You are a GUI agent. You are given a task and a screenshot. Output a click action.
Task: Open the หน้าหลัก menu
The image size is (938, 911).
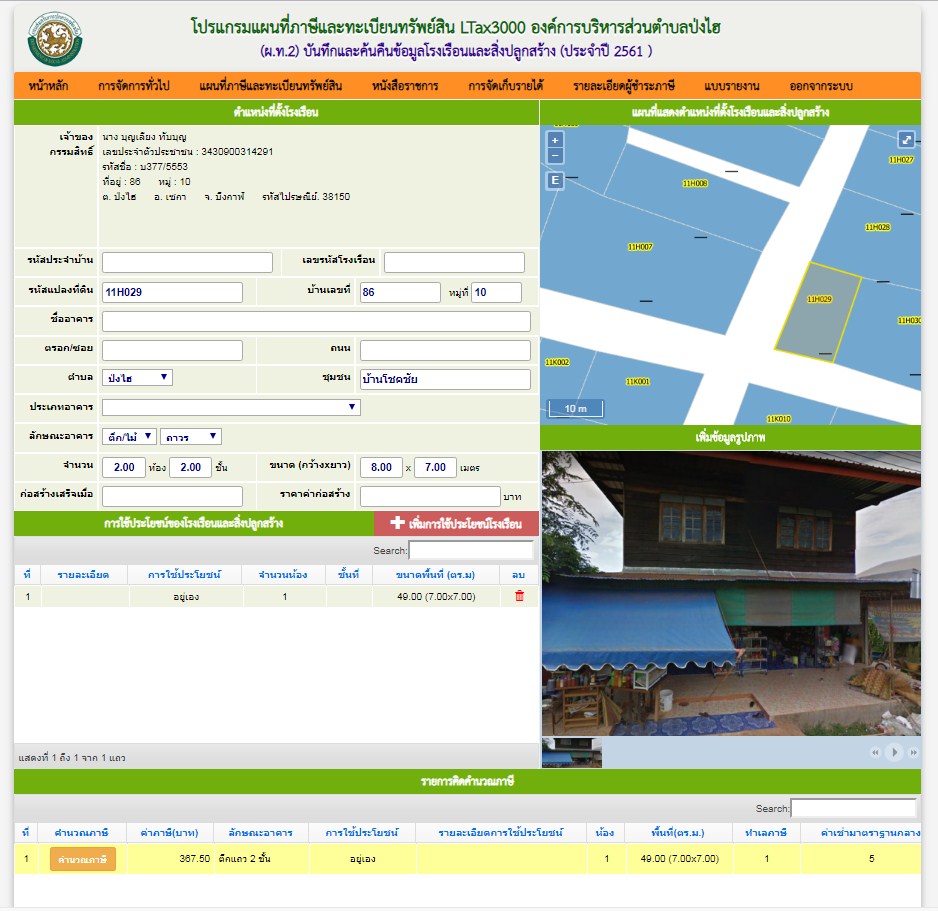[48, 86]
